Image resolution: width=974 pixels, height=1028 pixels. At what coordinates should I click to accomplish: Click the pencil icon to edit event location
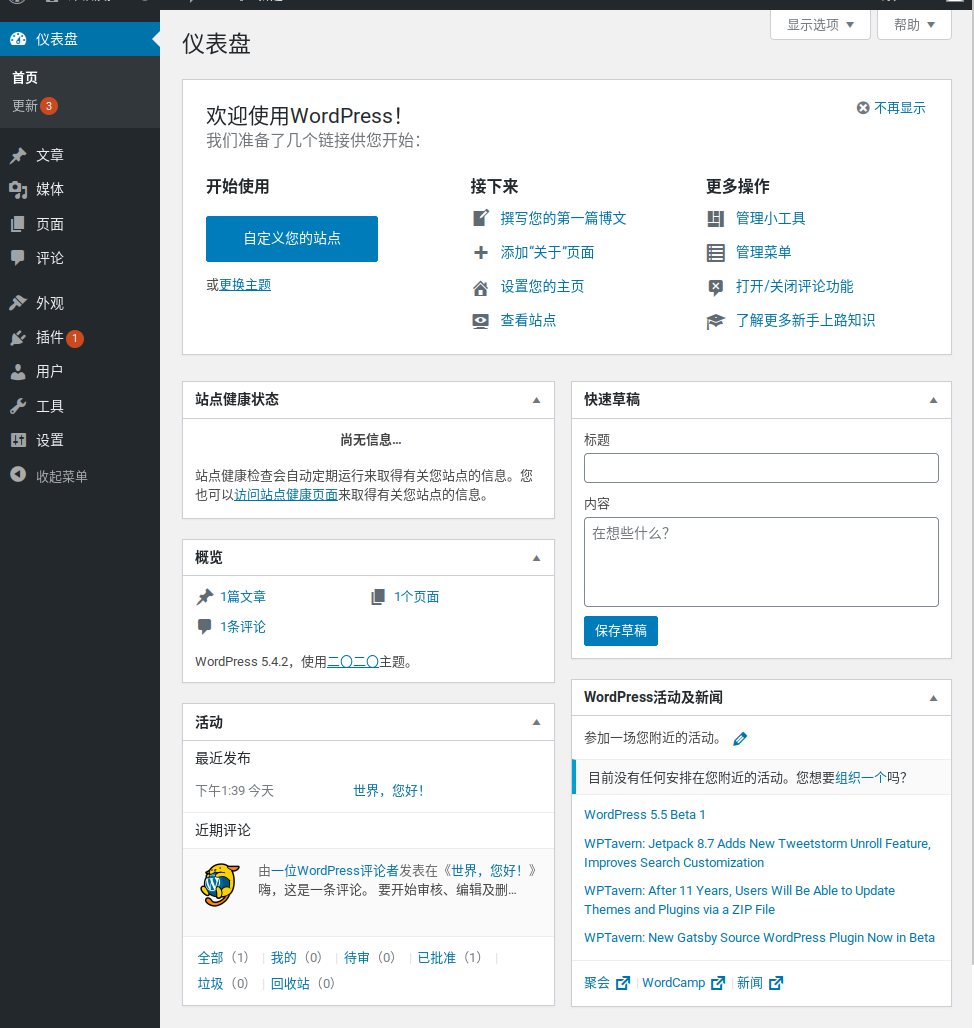[740, 739]
